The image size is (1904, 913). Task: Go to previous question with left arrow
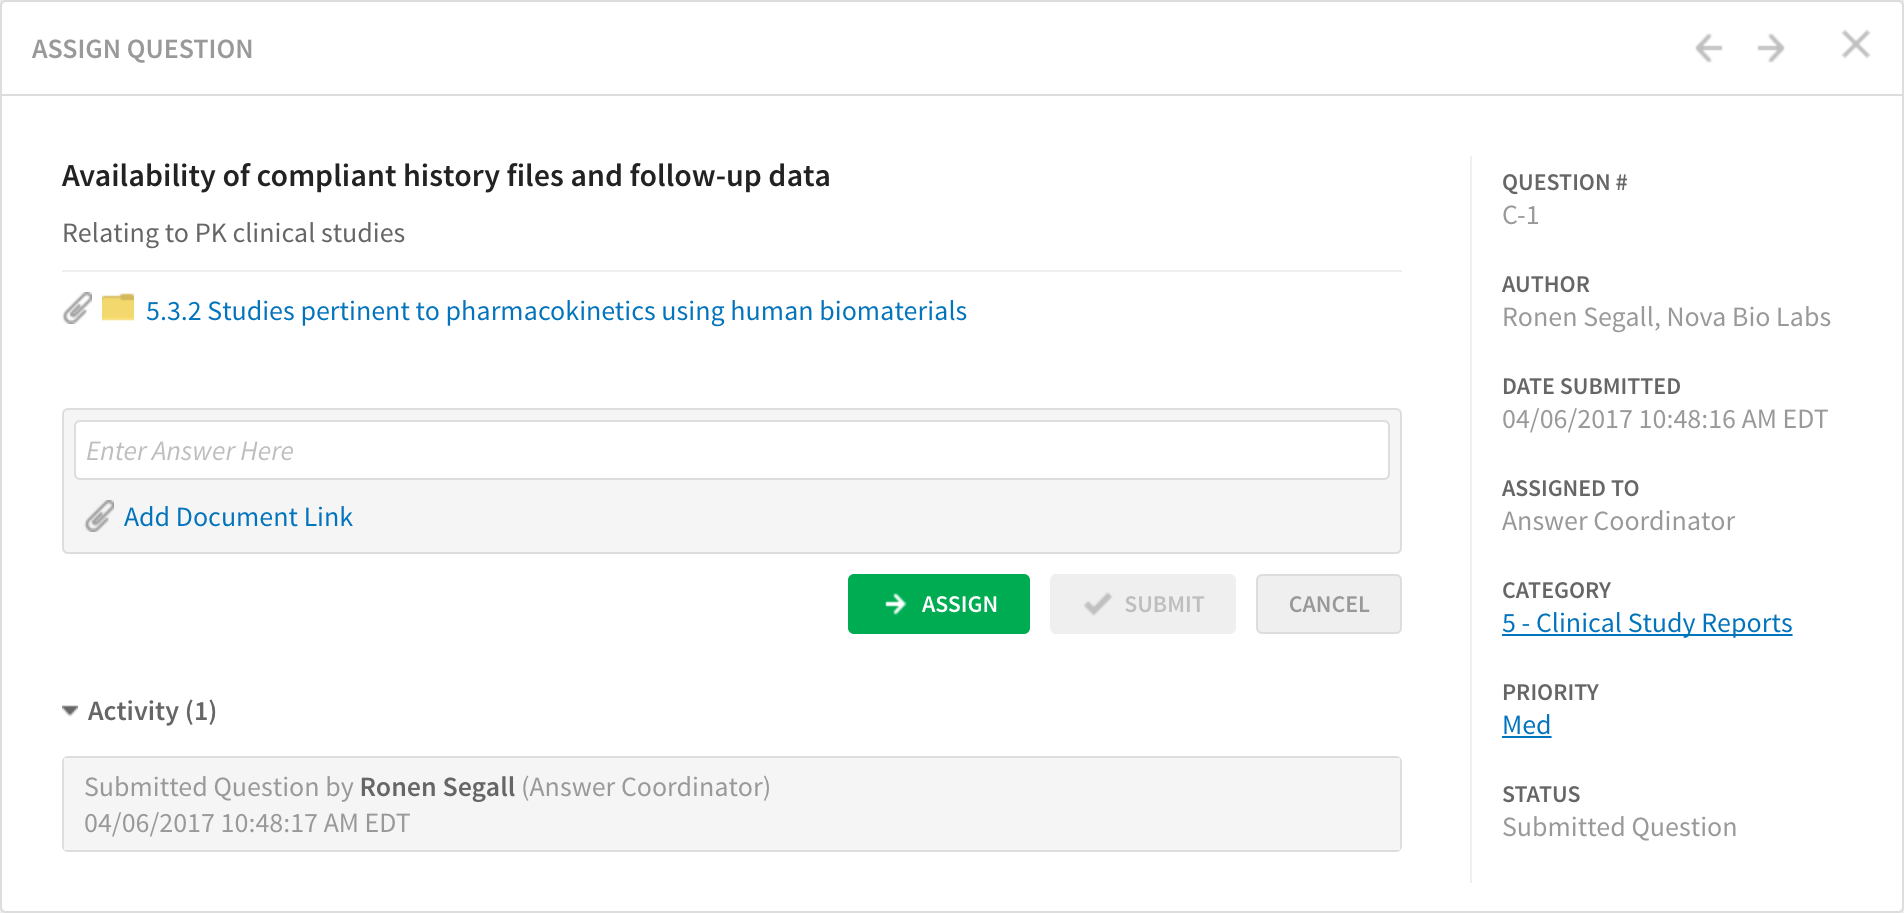point(1709,48)
